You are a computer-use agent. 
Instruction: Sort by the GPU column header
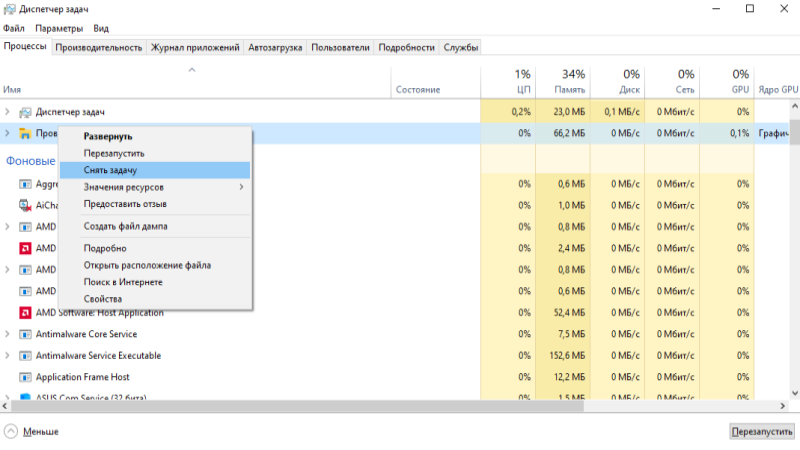[727, 82]
